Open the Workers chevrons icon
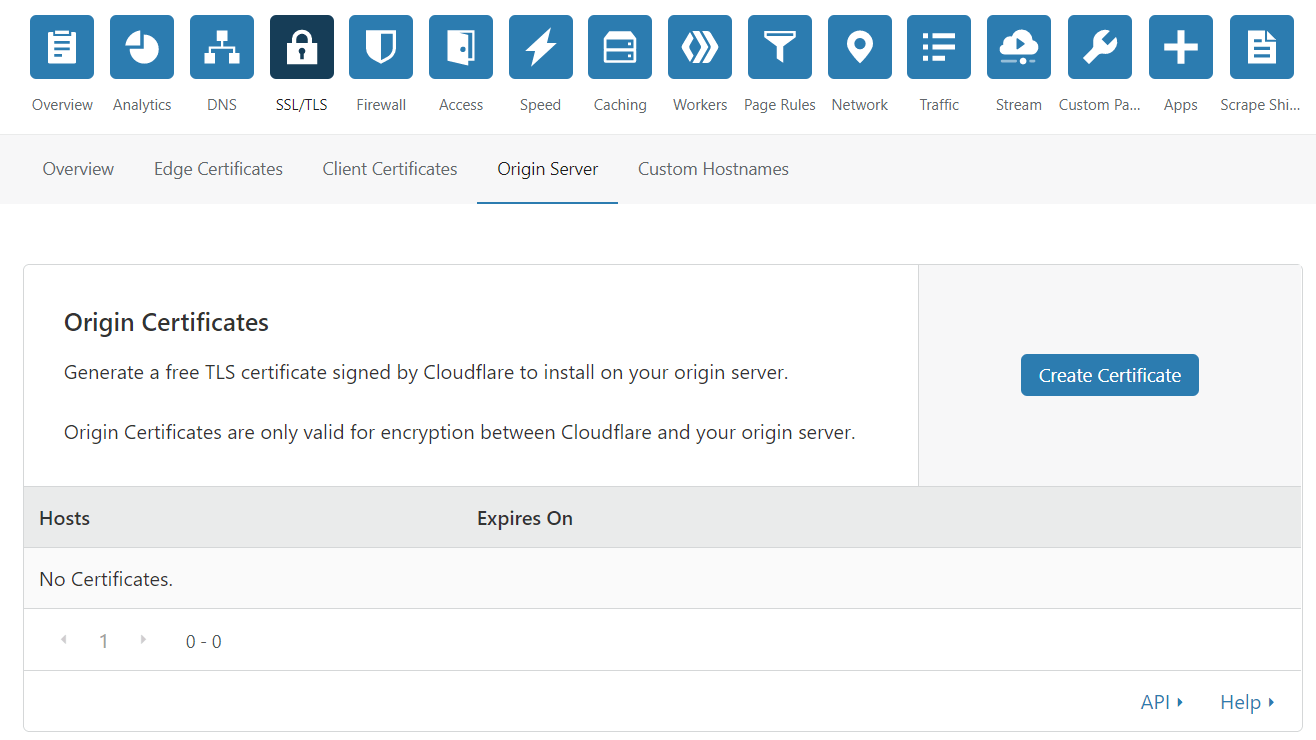Screen dimensions: 1316x740 pos(700,47)
